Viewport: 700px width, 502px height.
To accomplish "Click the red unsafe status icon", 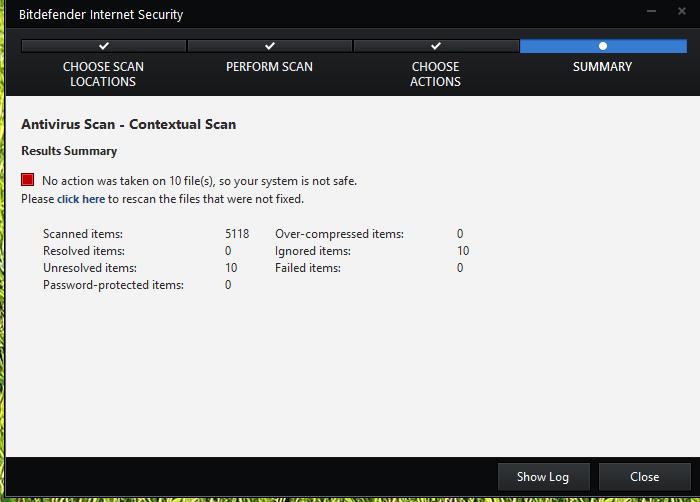I will [28, 180].
